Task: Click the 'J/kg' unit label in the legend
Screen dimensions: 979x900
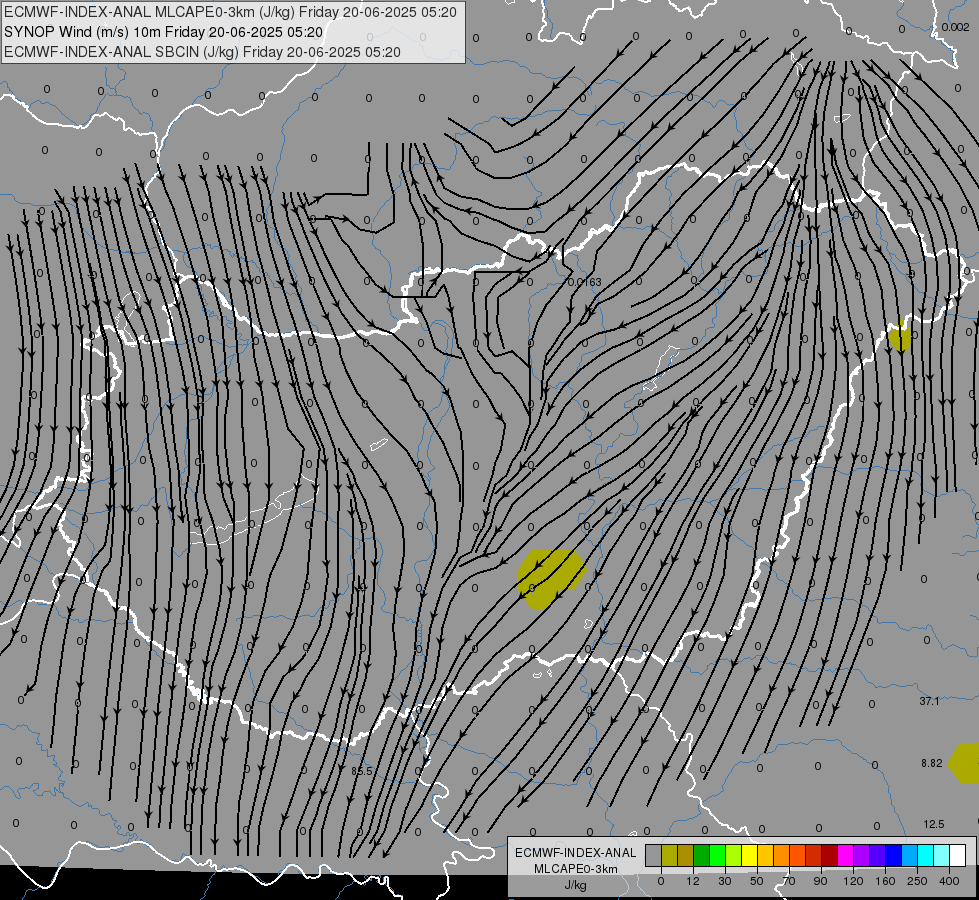Action: pyautogui.click(x=576, y=885)
